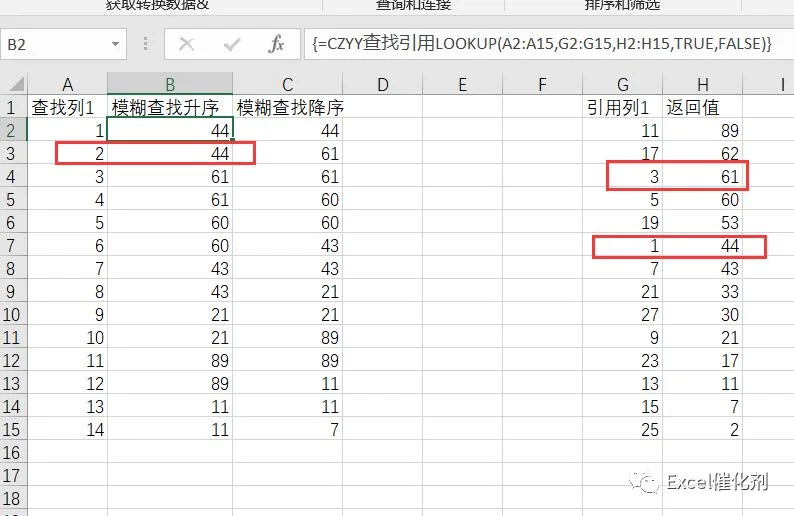This screenshot has height=516, width=794.
Task: Click the formula bar options dots handle
Action: coord(145,44)
